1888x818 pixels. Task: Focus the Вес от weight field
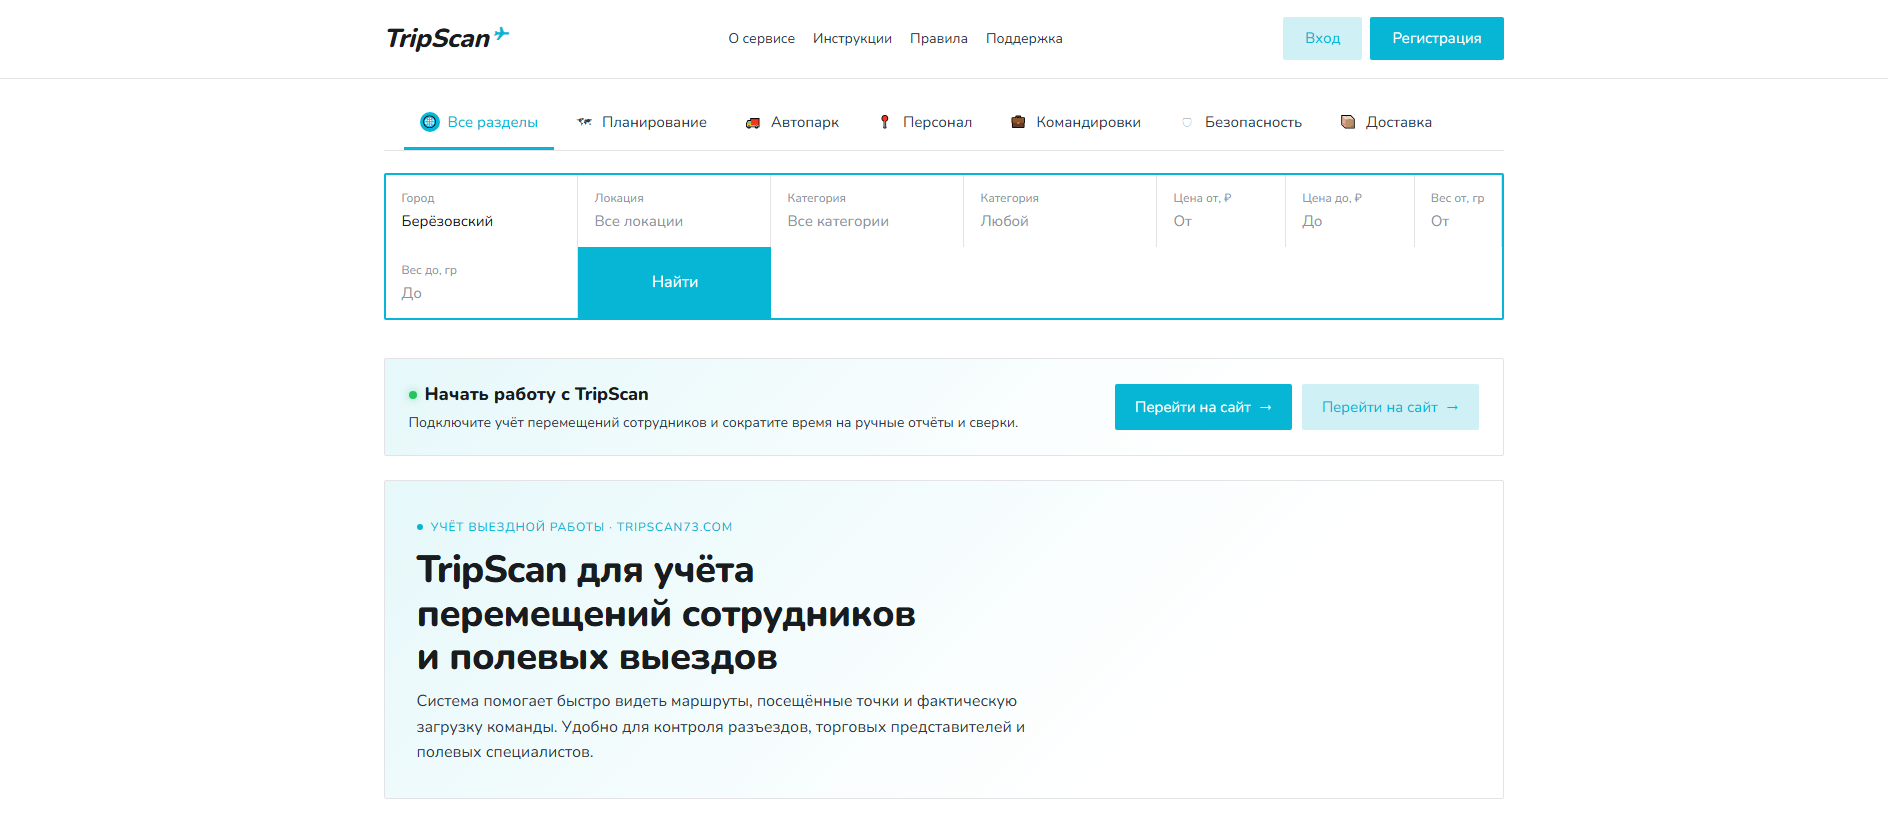tap(1458, 211)
